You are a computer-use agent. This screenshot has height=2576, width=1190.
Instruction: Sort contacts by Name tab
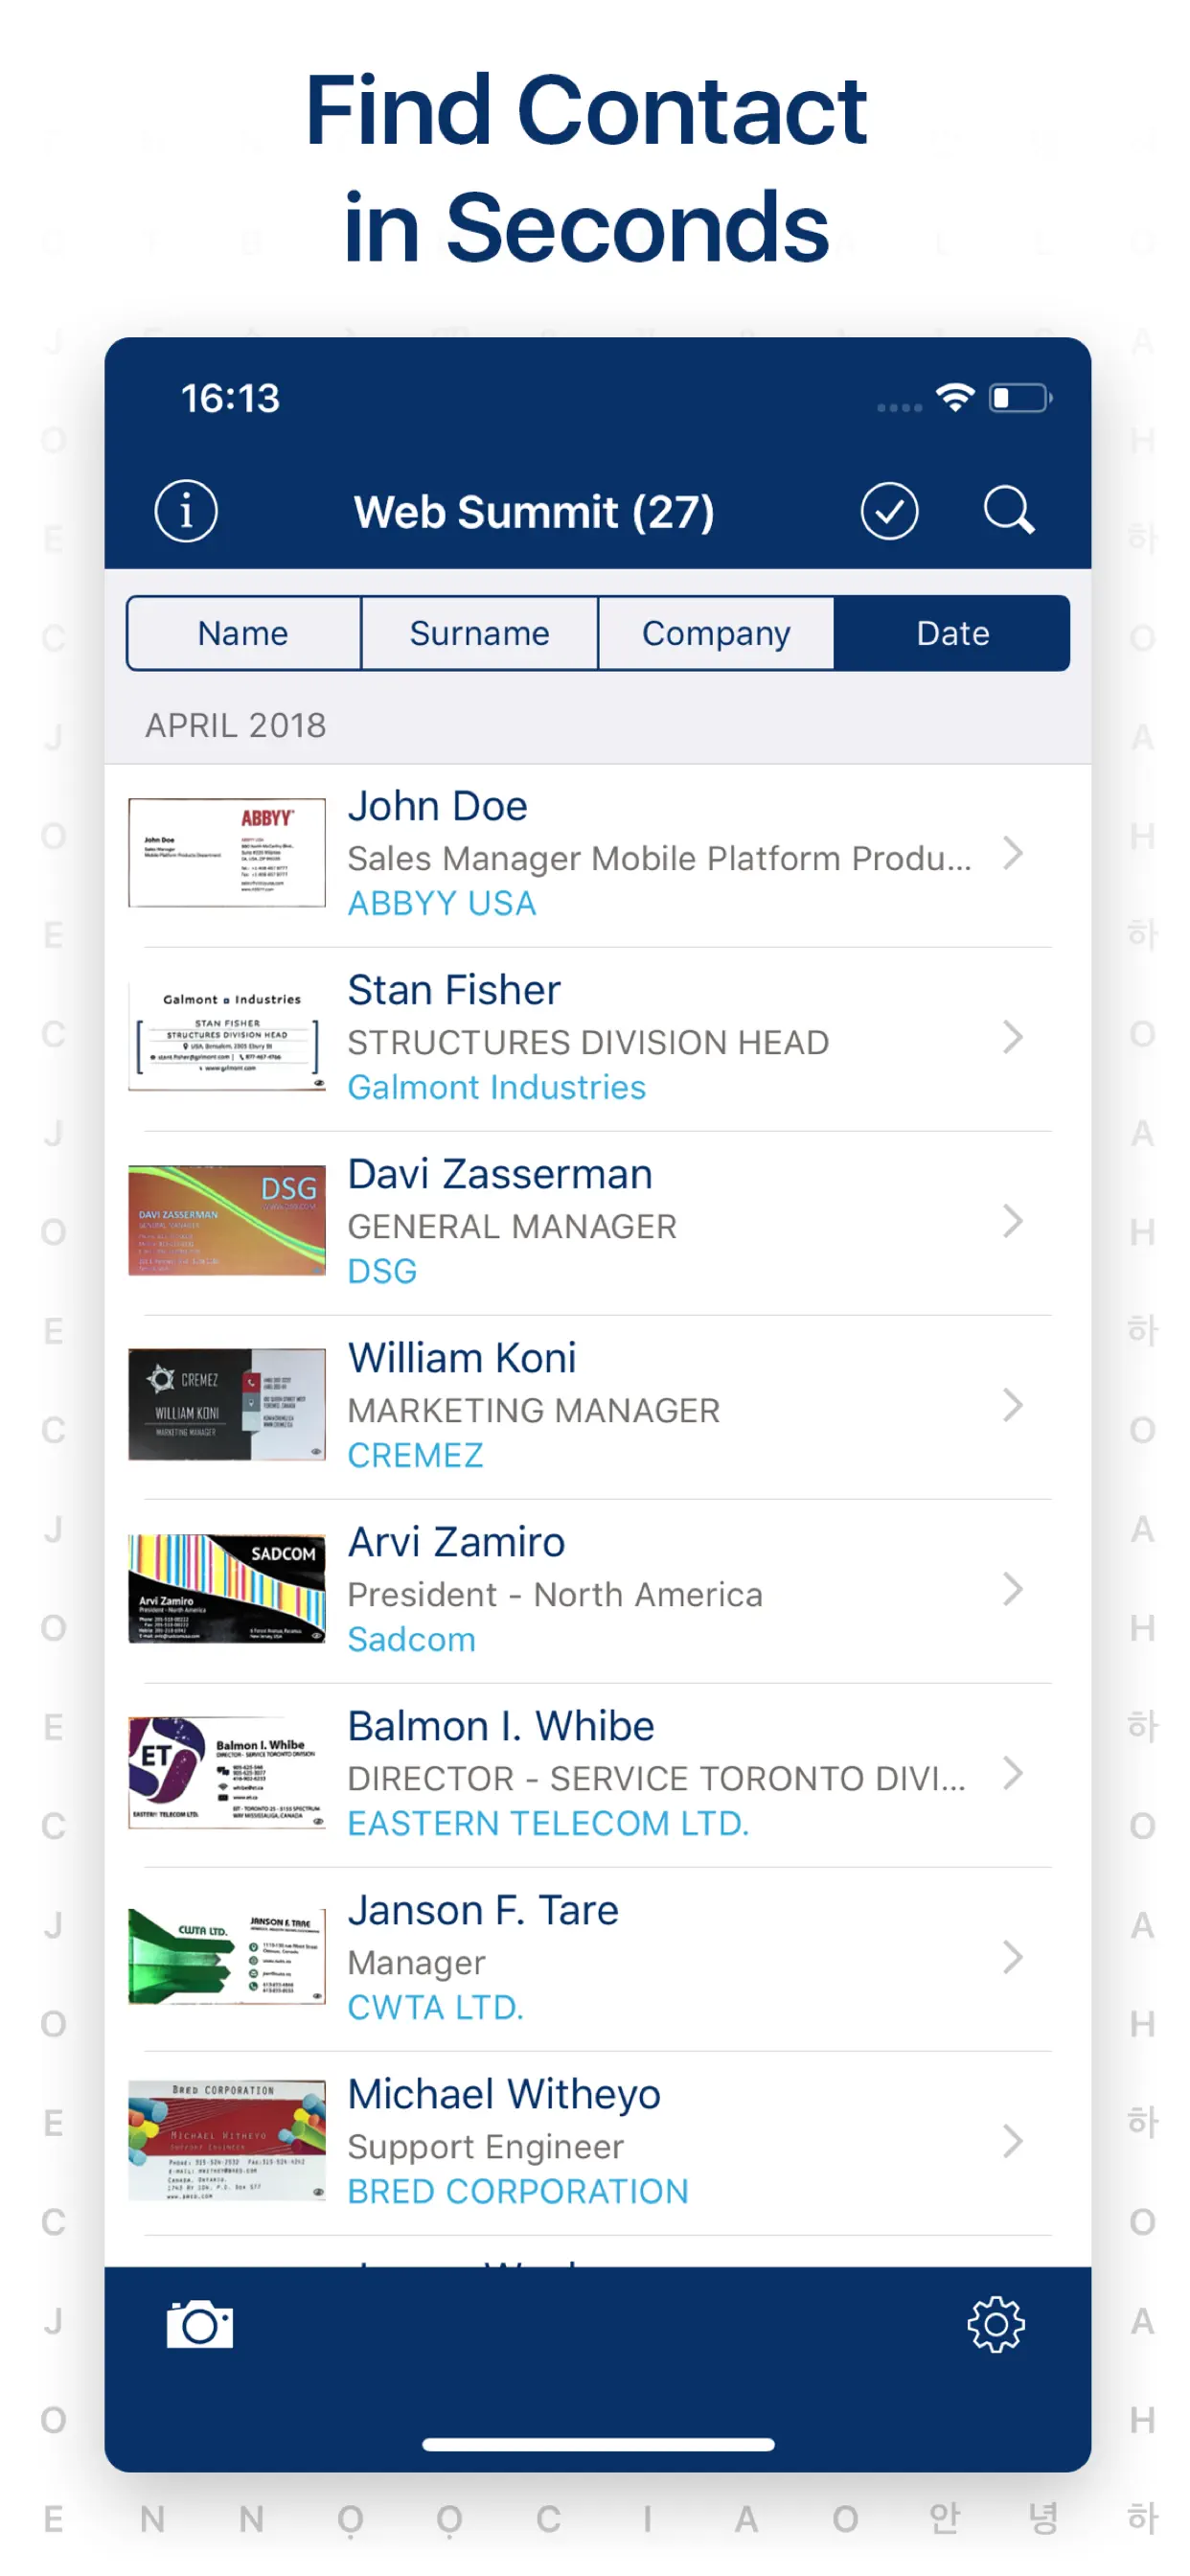[243, 633]
